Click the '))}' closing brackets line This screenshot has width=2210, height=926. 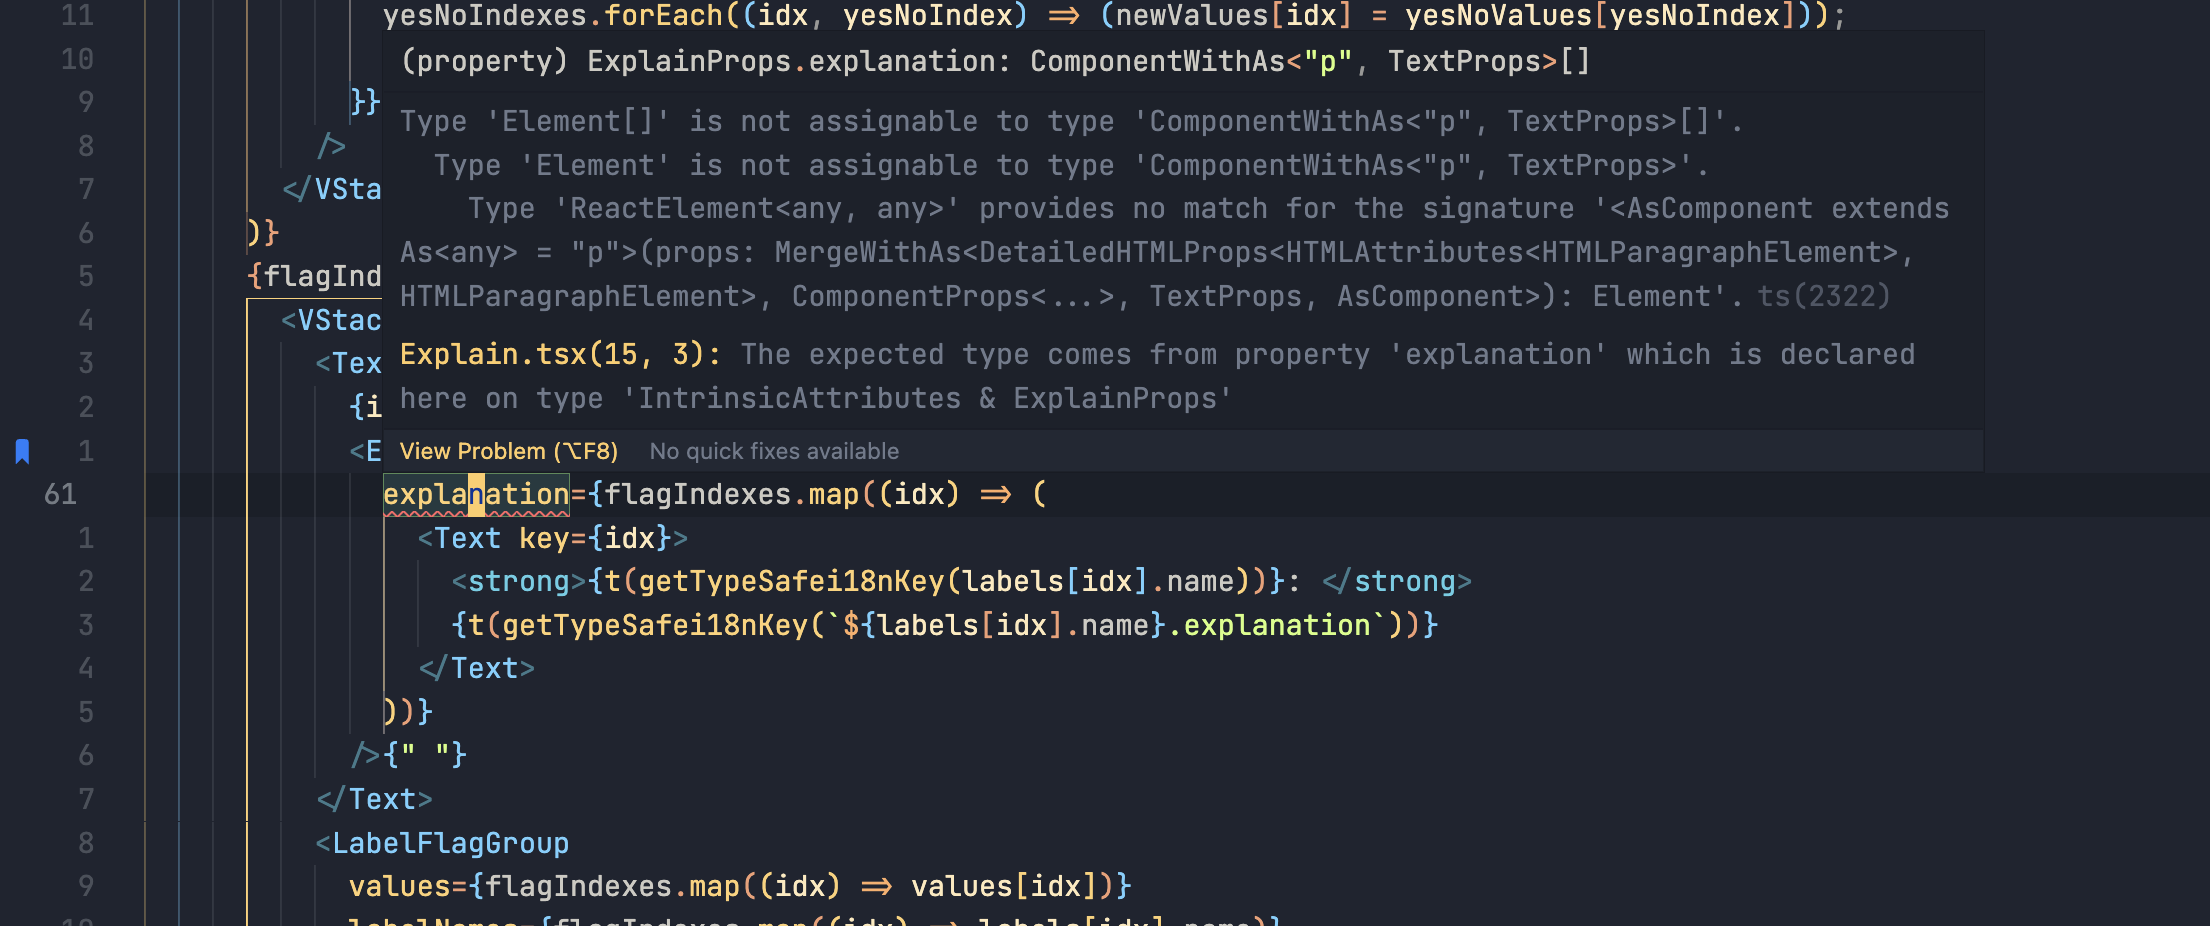[x=408, y=712]
